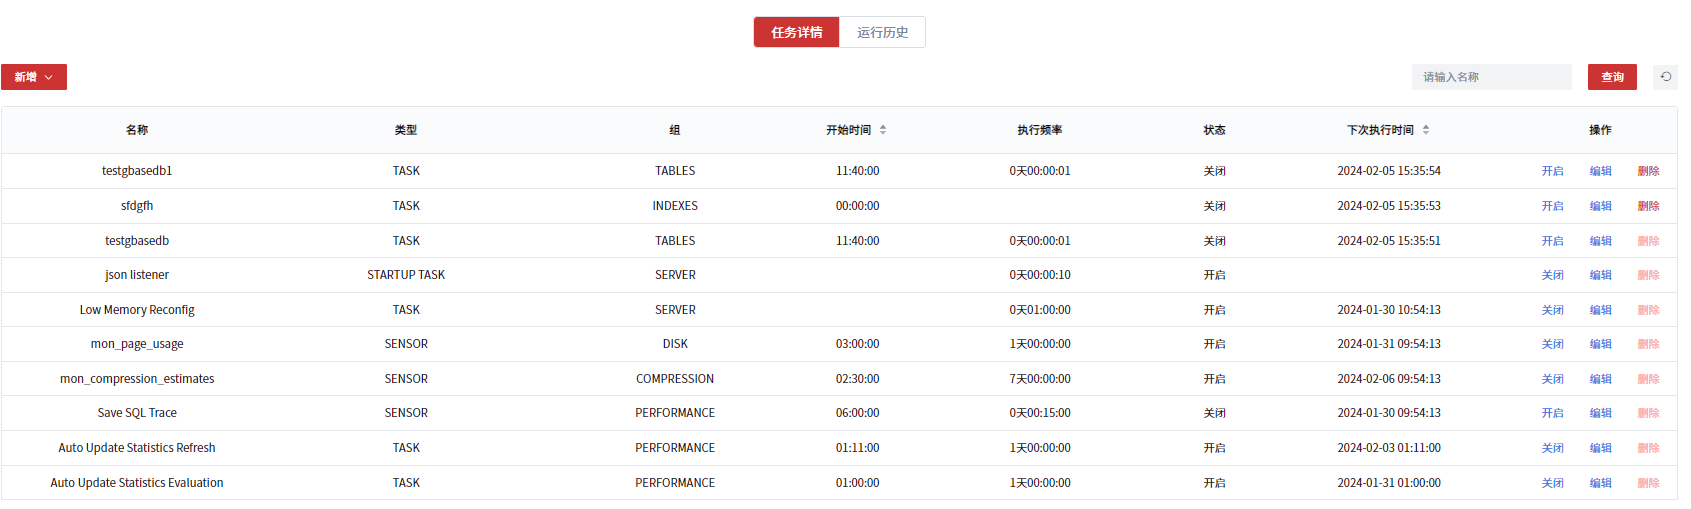Enable the testgbasedb task via 开启
The width and height of the screenshot is (1691, 509).
click(1552, 241)
